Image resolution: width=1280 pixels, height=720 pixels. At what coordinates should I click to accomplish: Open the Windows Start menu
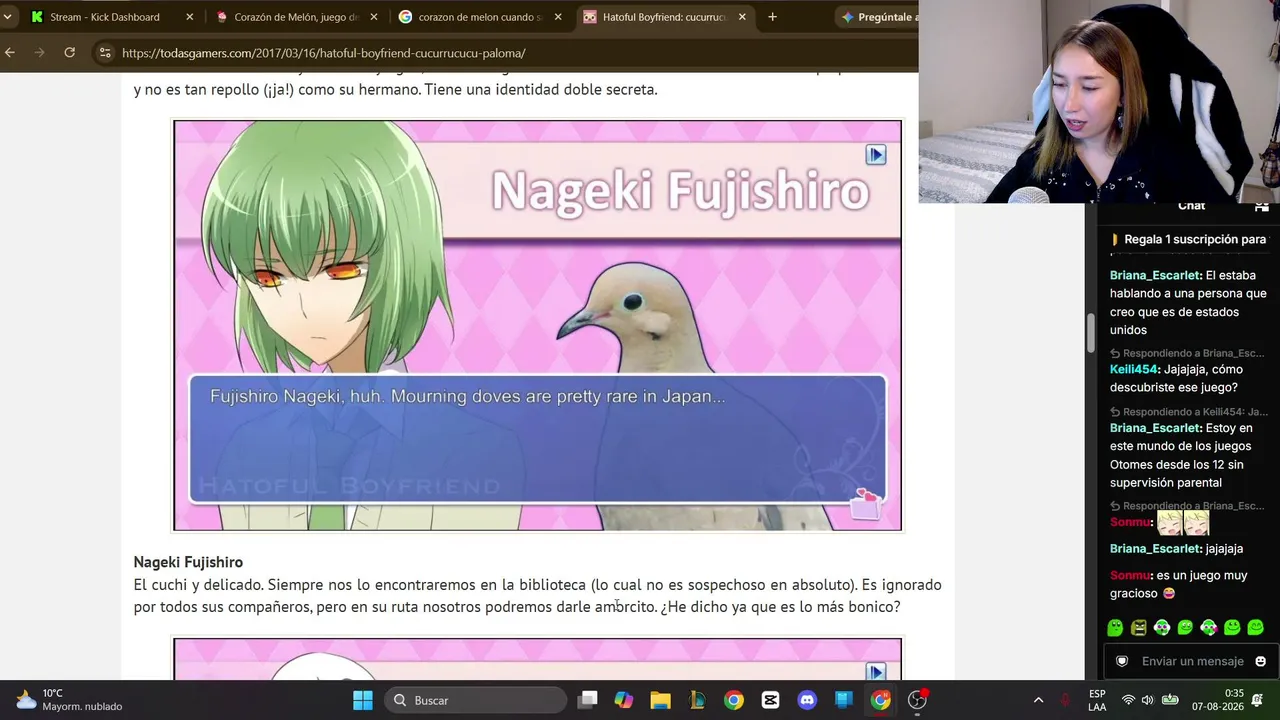pos(363,700)
